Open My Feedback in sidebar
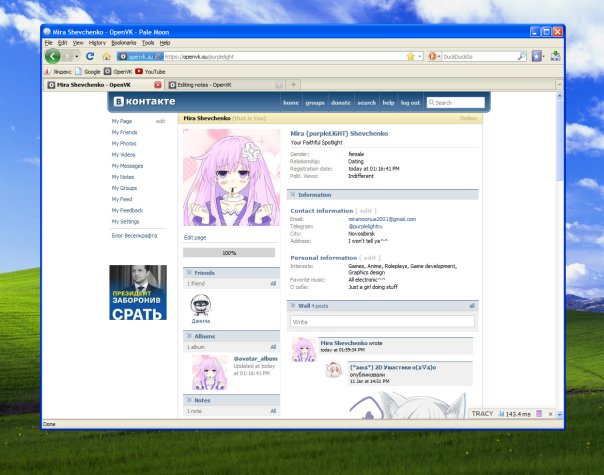This screenshot has width=604, height=475. (x=127, y=210)
